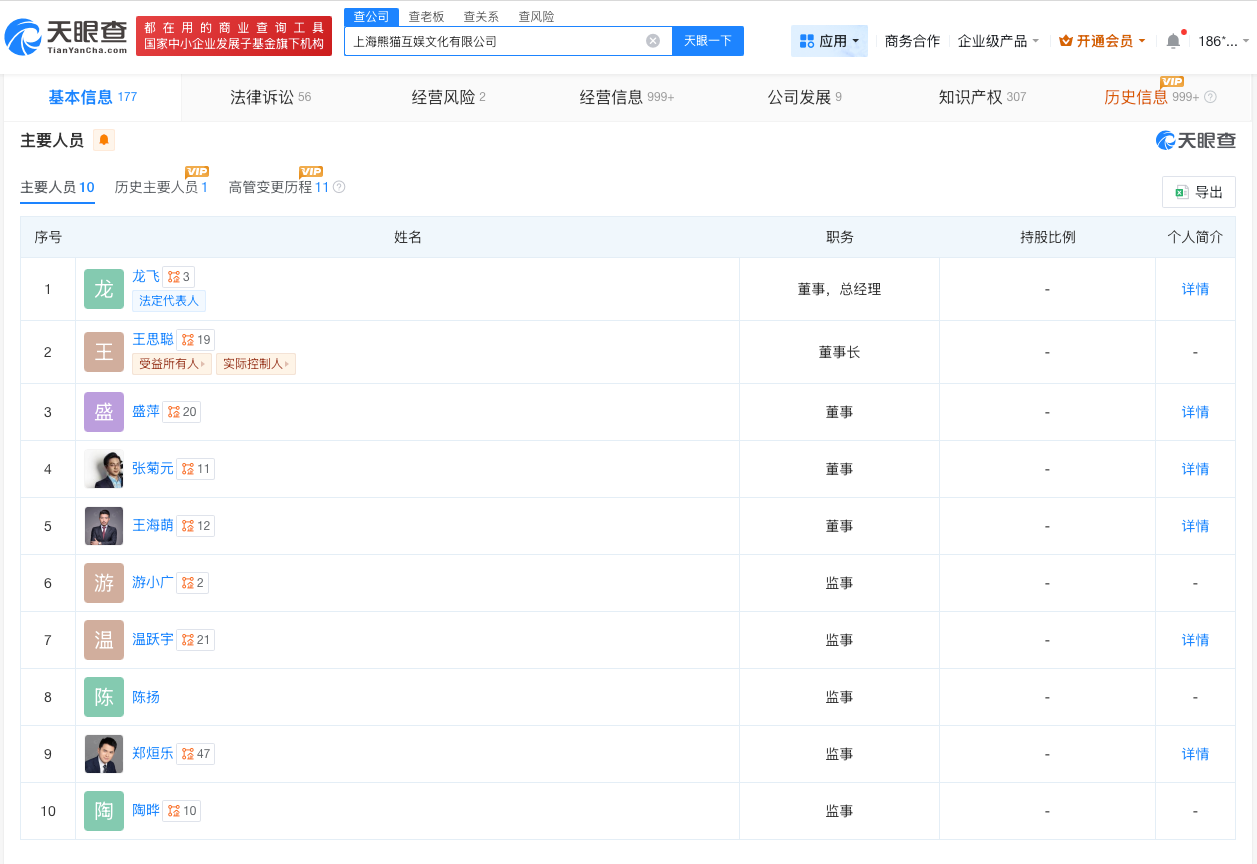Click 陶 avatar tile
Screen dimensions: 1257x864
click(104, 811)
